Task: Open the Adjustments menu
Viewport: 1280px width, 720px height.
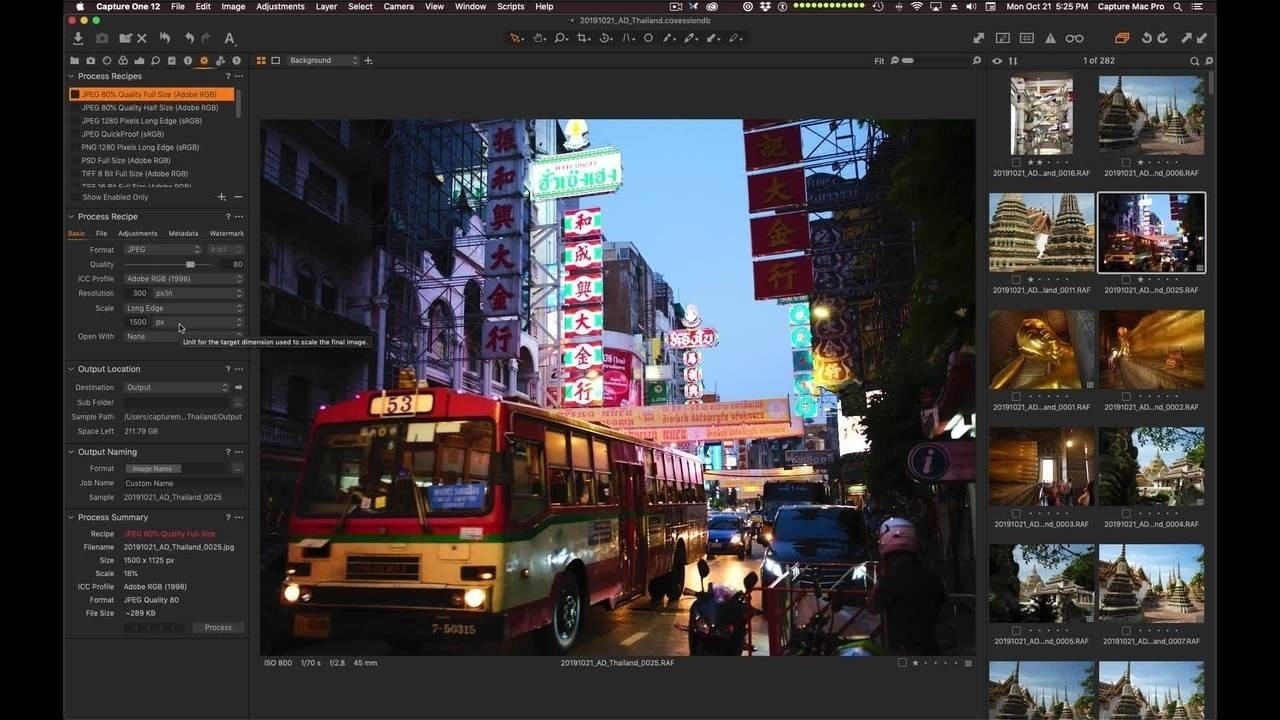Action: point(280,6)
